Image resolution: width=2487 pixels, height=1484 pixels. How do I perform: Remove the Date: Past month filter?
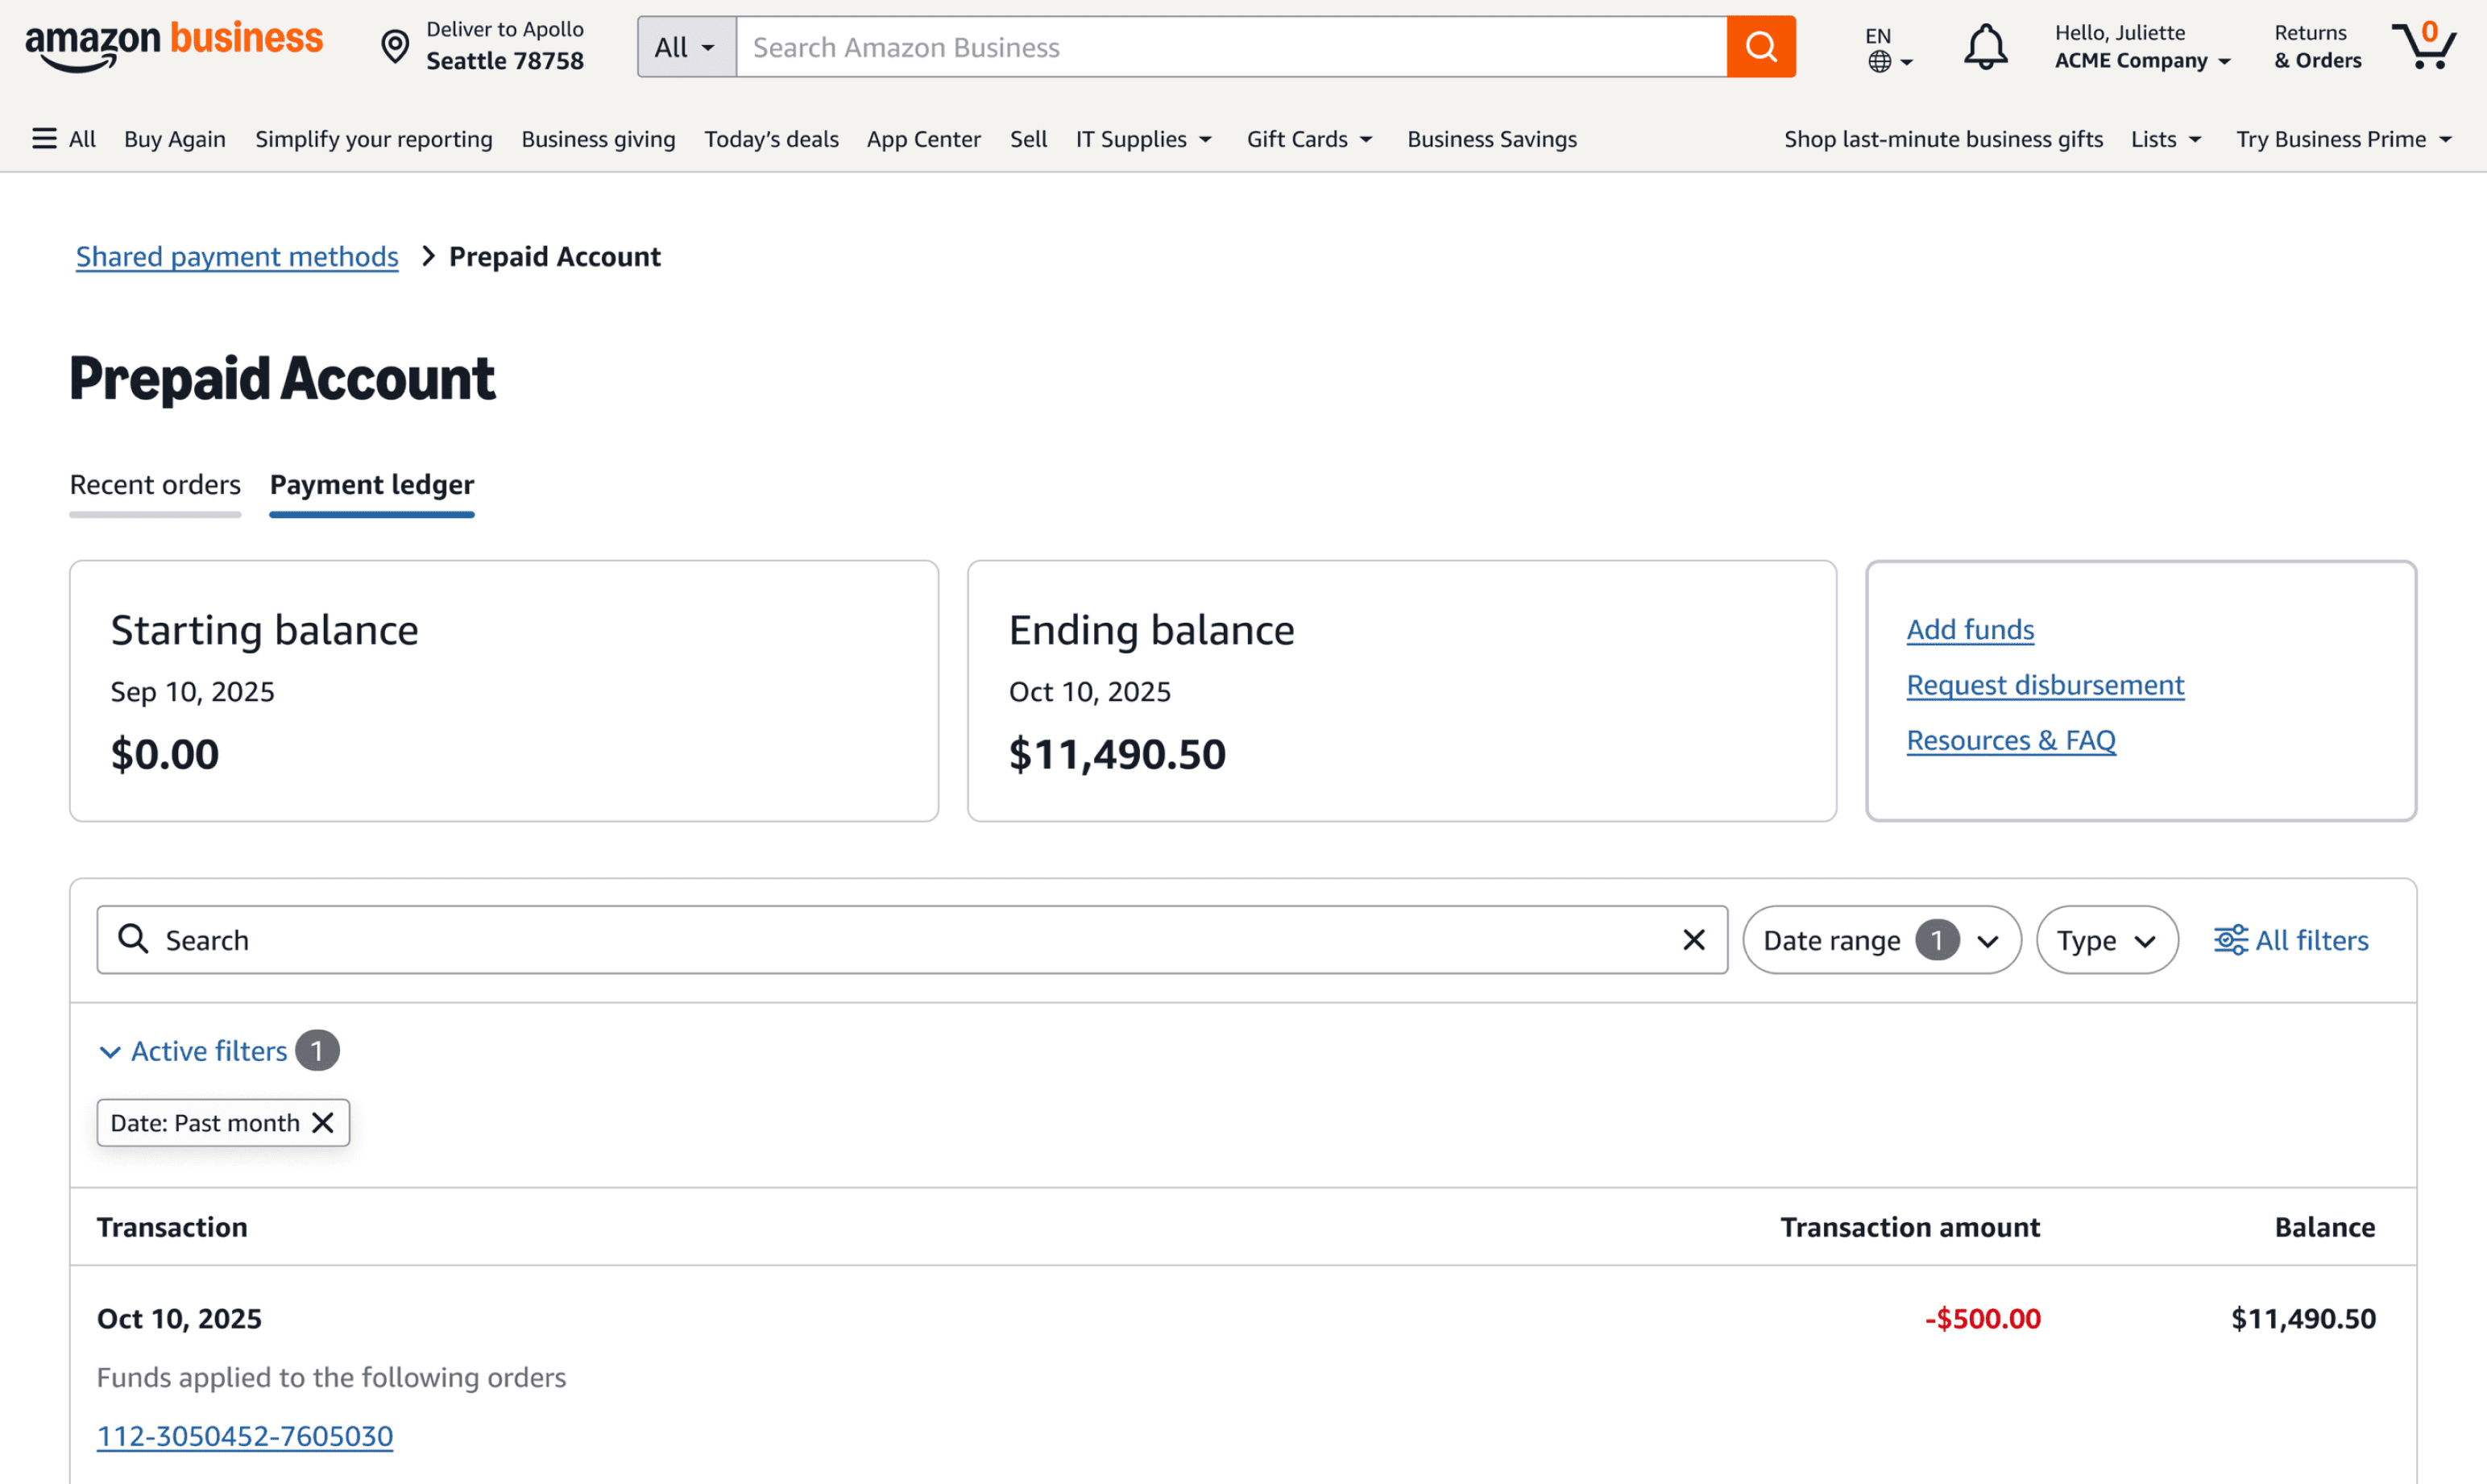322,1123
